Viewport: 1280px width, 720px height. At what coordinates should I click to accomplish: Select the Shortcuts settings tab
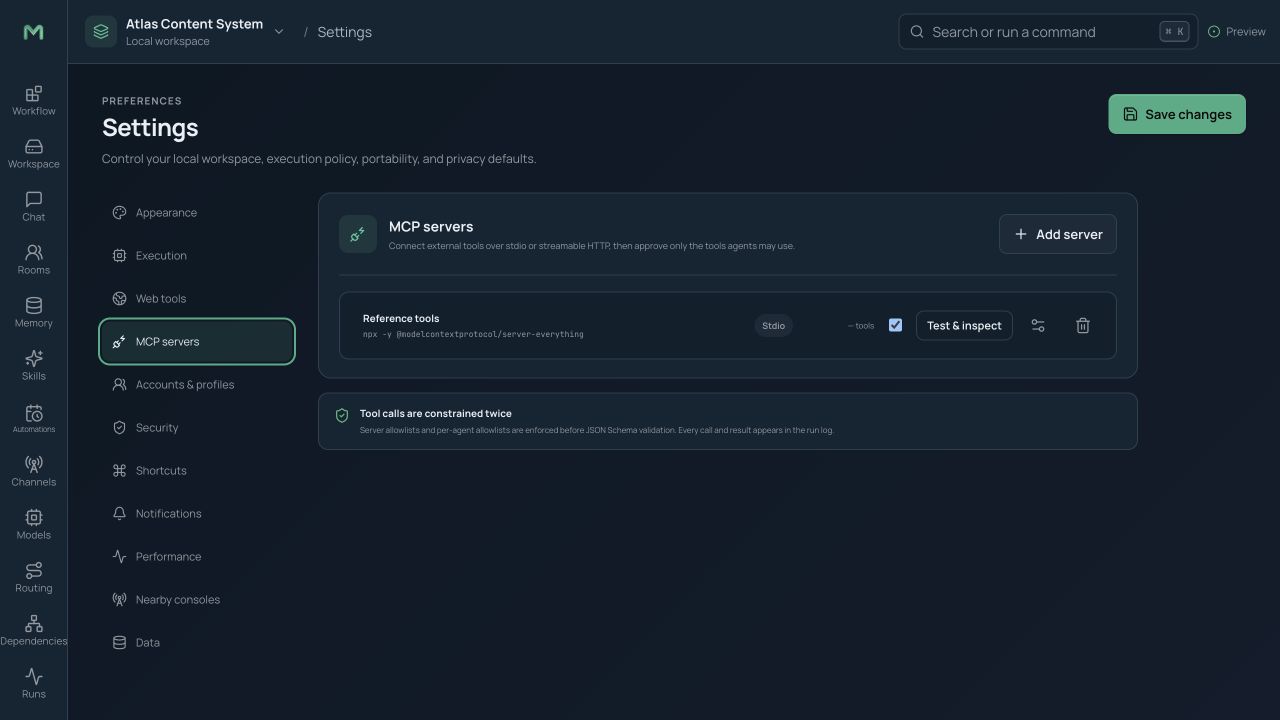(197, 471)
